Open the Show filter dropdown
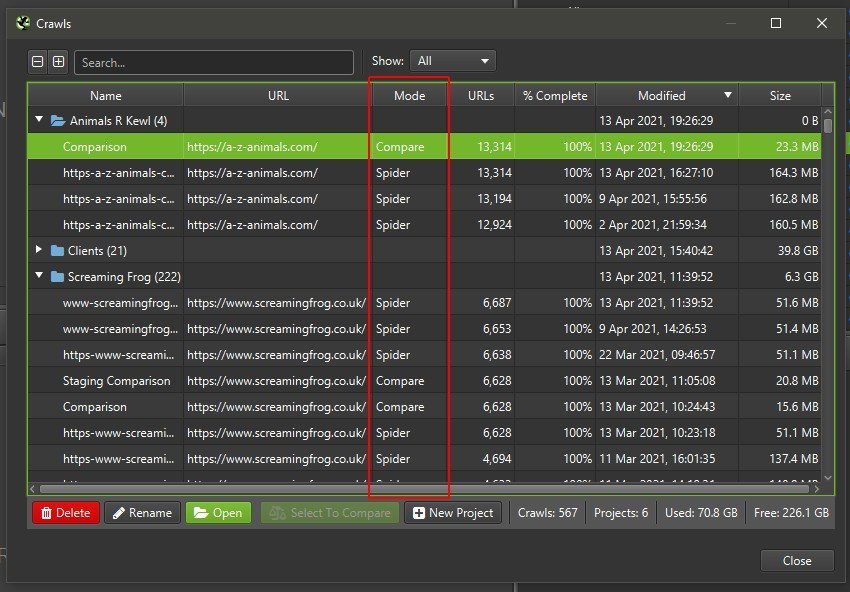The height and width of the screenshot is (592, 850). click(x=455, y=61)
